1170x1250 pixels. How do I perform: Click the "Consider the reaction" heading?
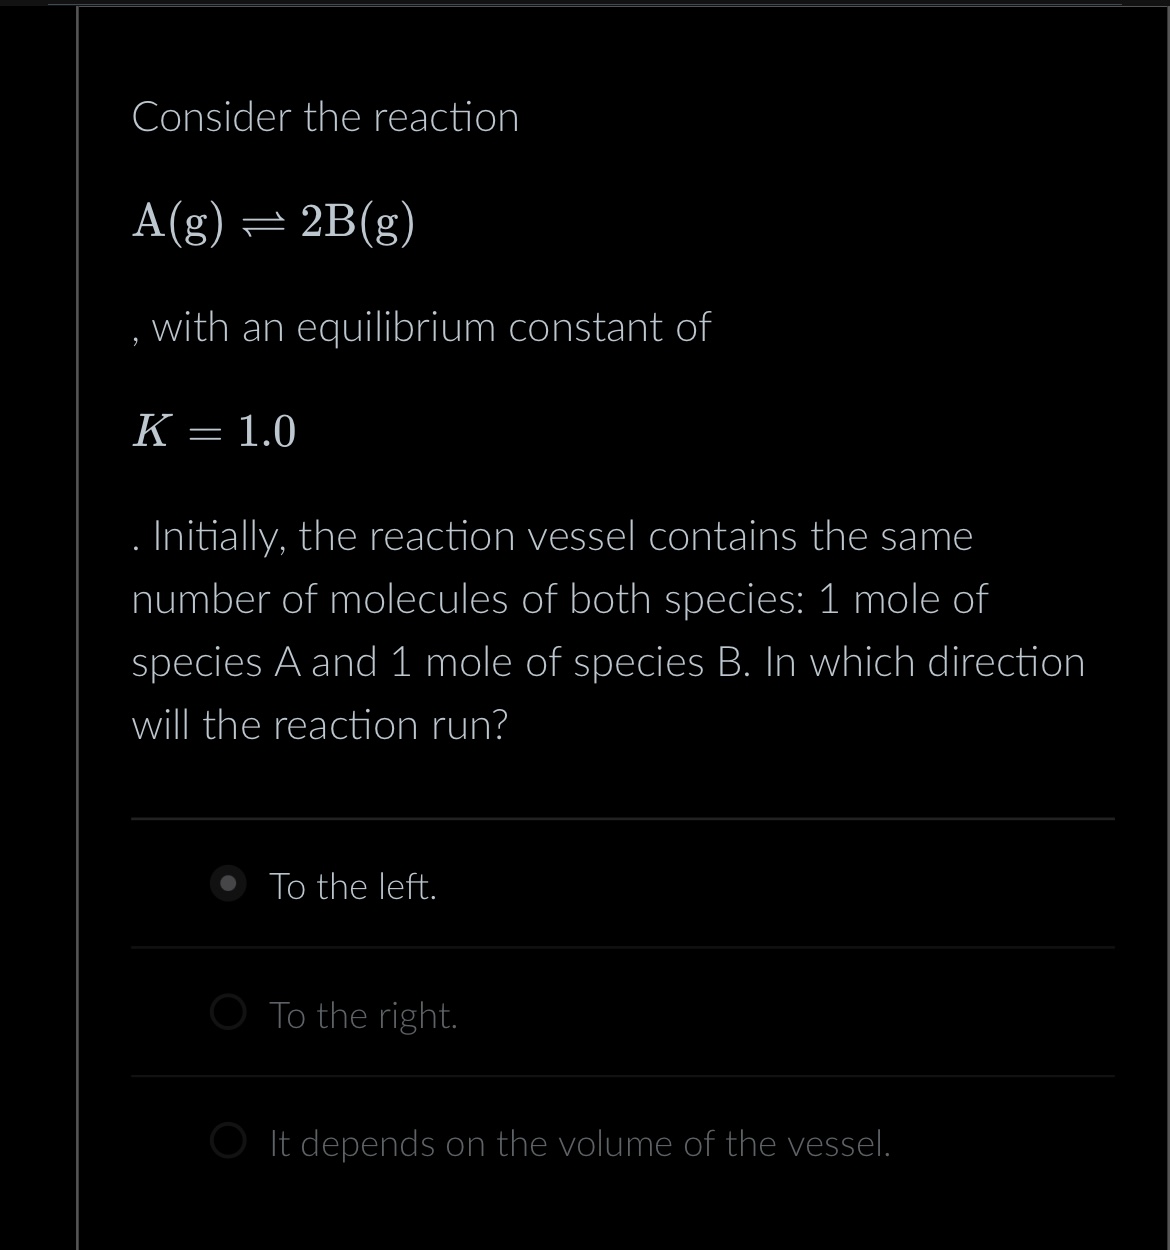coord(325,117)
